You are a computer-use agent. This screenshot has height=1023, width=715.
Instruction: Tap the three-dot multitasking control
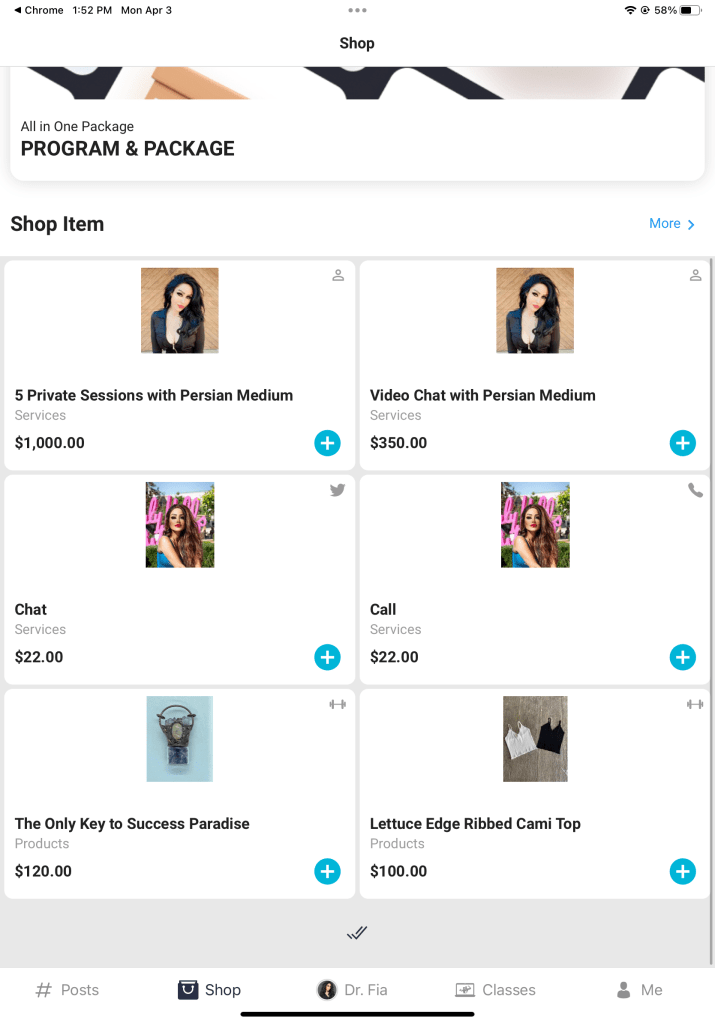(x=357, y=10)
